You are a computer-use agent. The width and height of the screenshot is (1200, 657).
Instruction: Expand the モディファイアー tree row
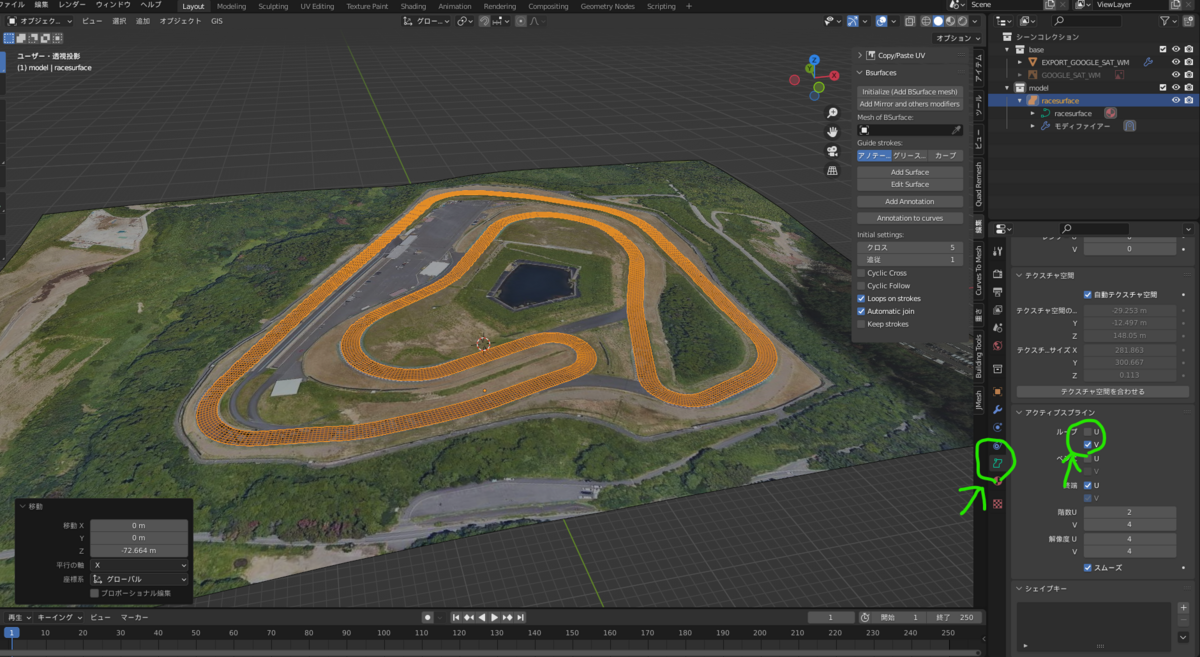coord(1033,126)
